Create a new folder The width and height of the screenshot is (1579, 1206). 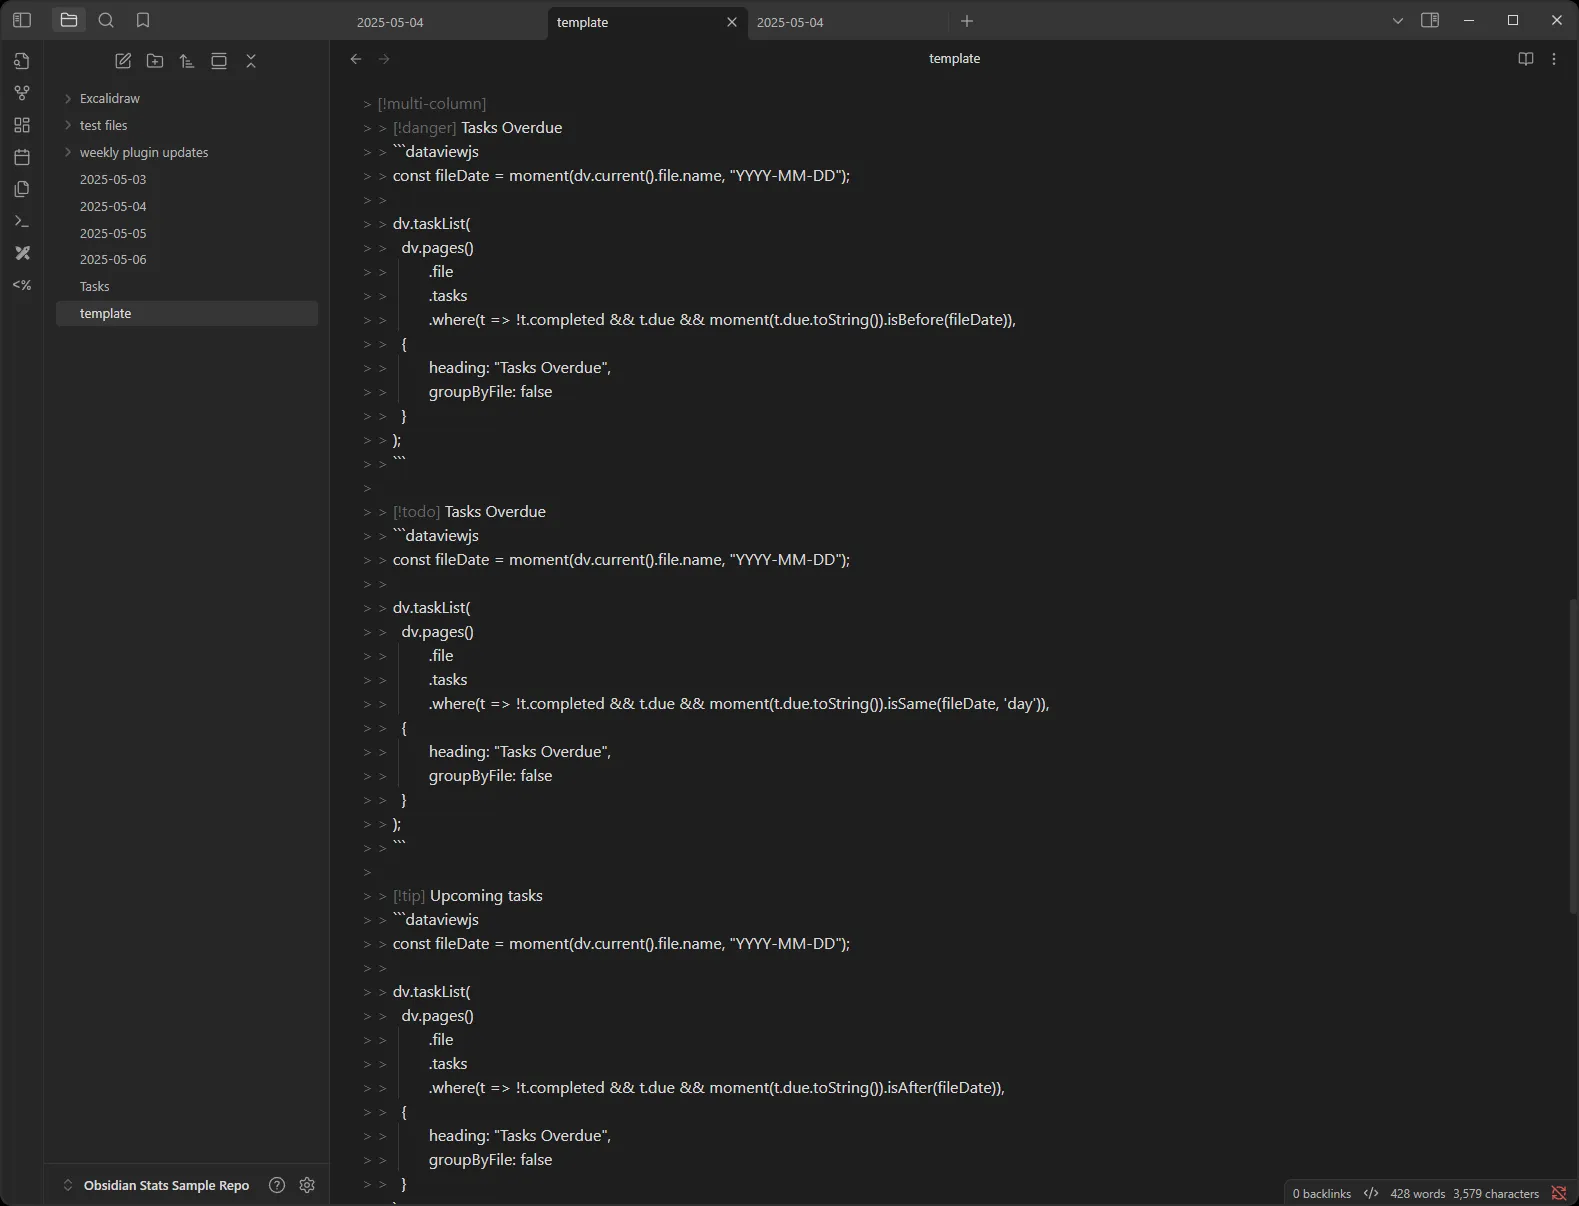155,61
